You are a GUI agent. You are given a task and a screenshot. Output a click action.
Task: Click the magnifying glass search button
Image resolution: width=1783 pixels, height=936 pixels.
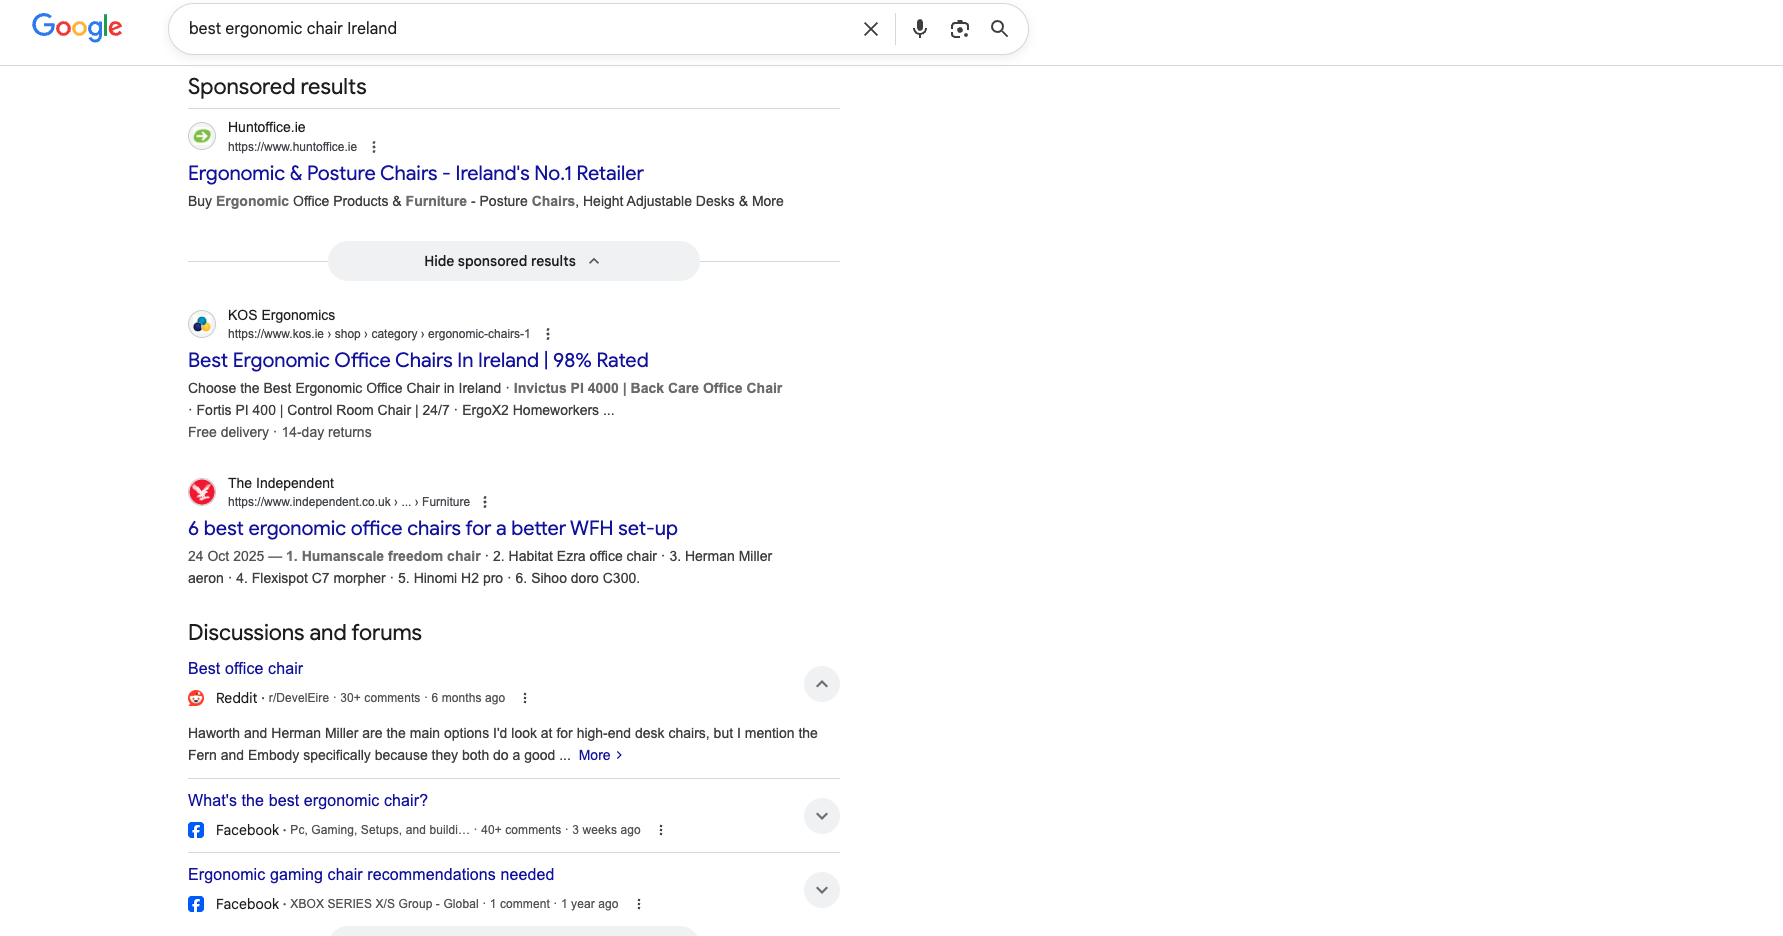[999, 29]
